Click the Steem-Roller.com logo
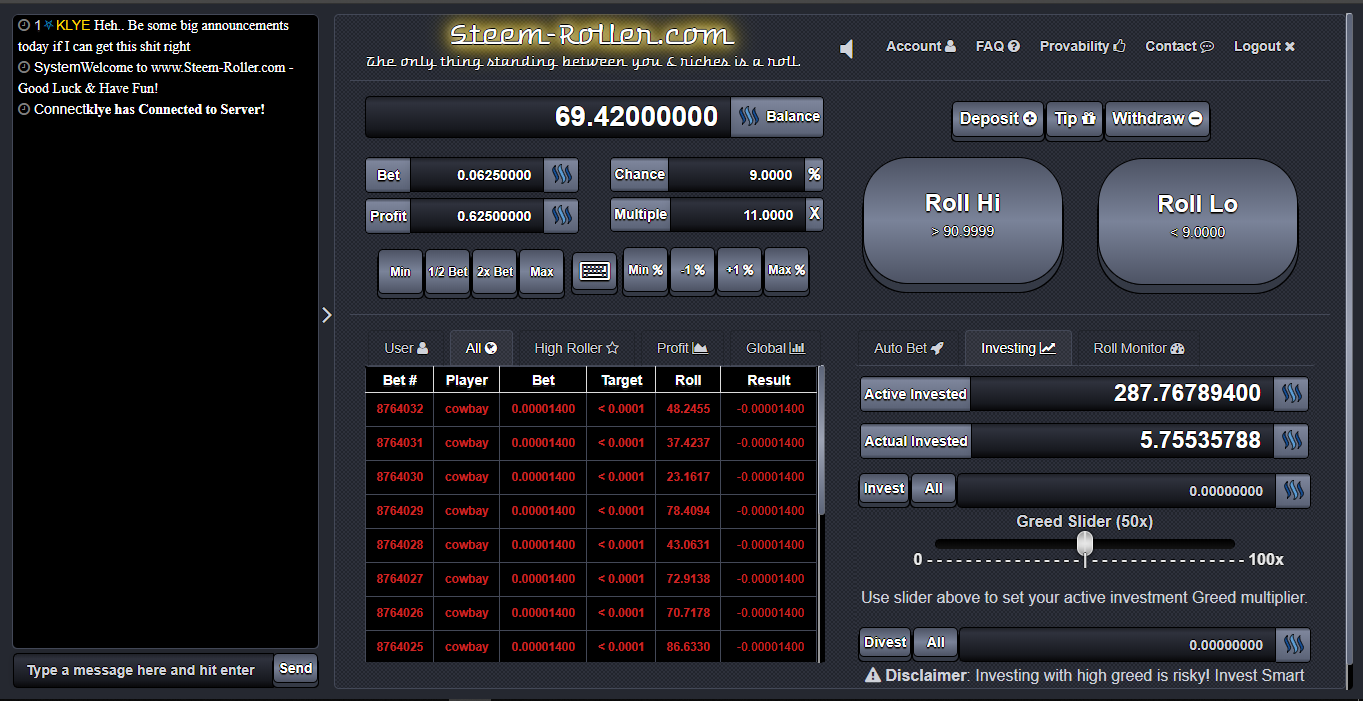The image size is (1363, 701). click(x=591, y=35)
